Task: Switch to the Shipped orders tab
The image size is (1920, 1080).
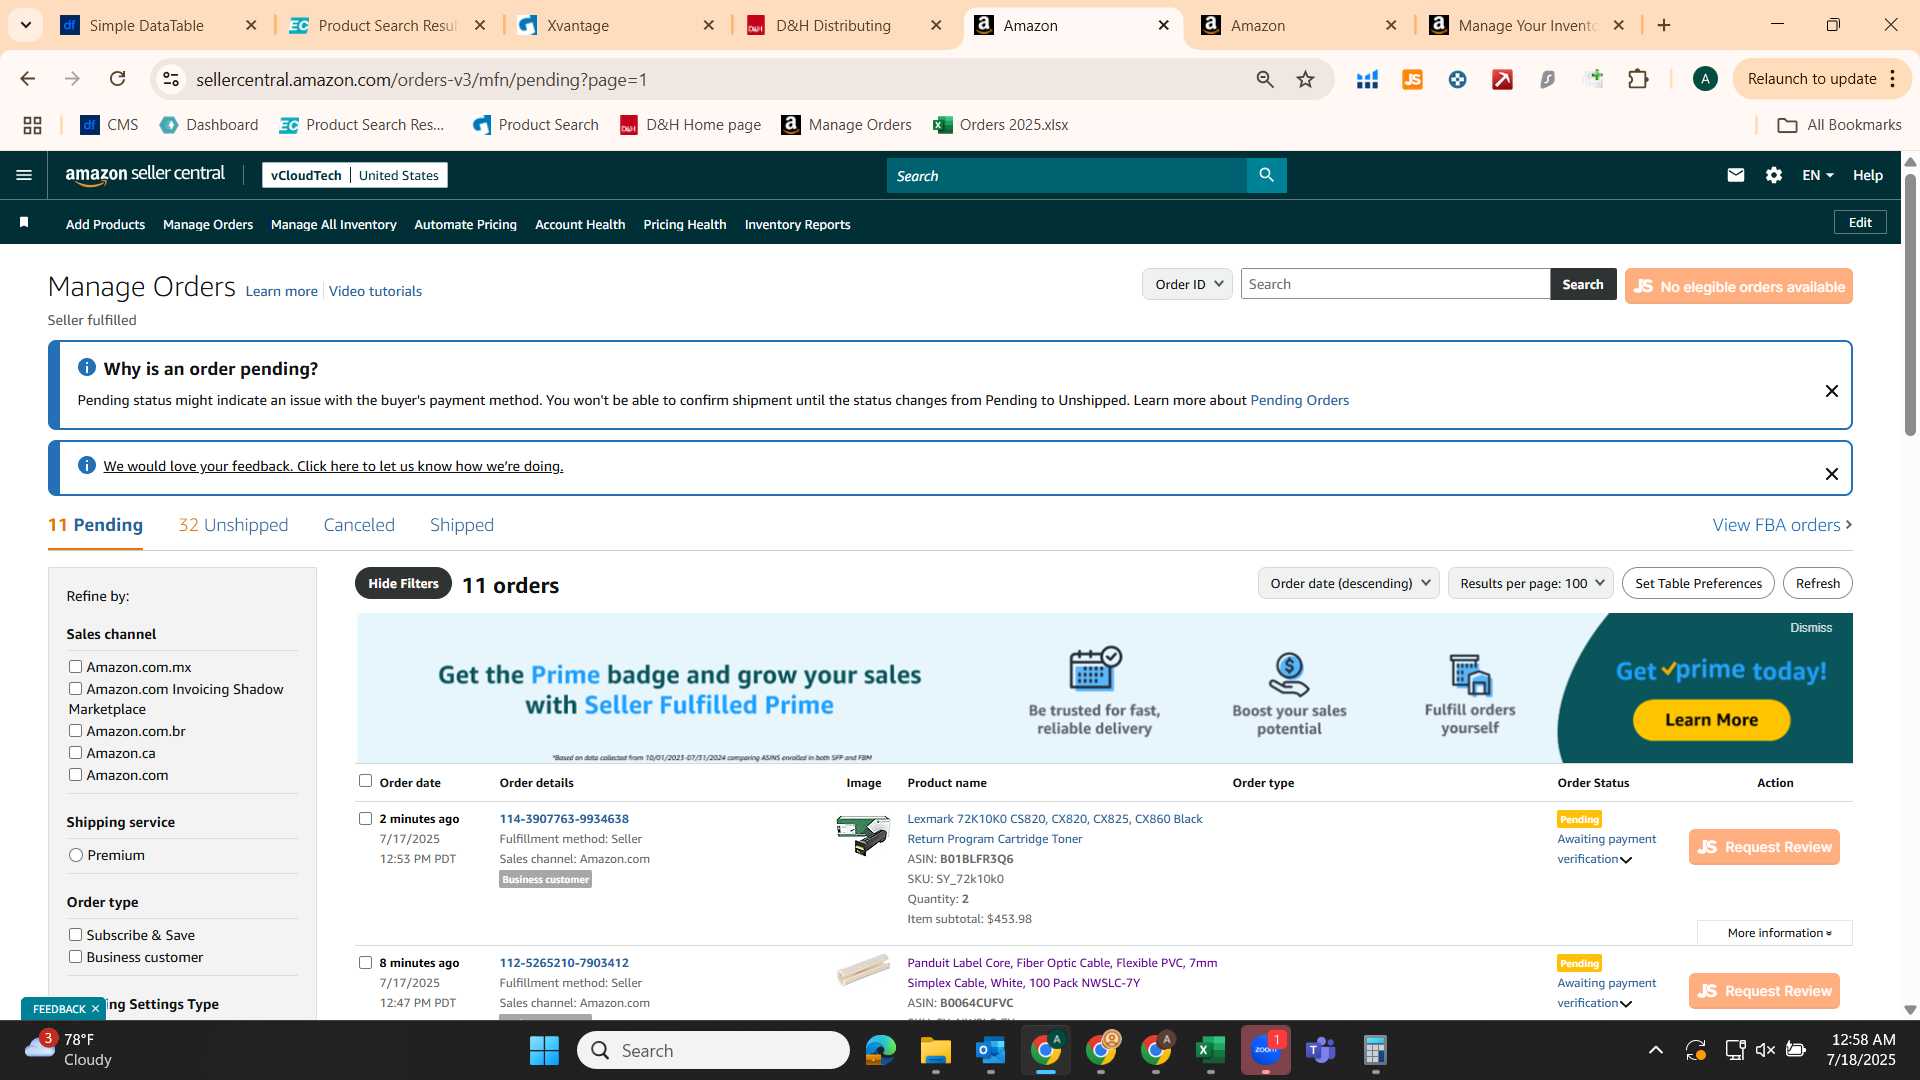Action: [x=462, y=525]
